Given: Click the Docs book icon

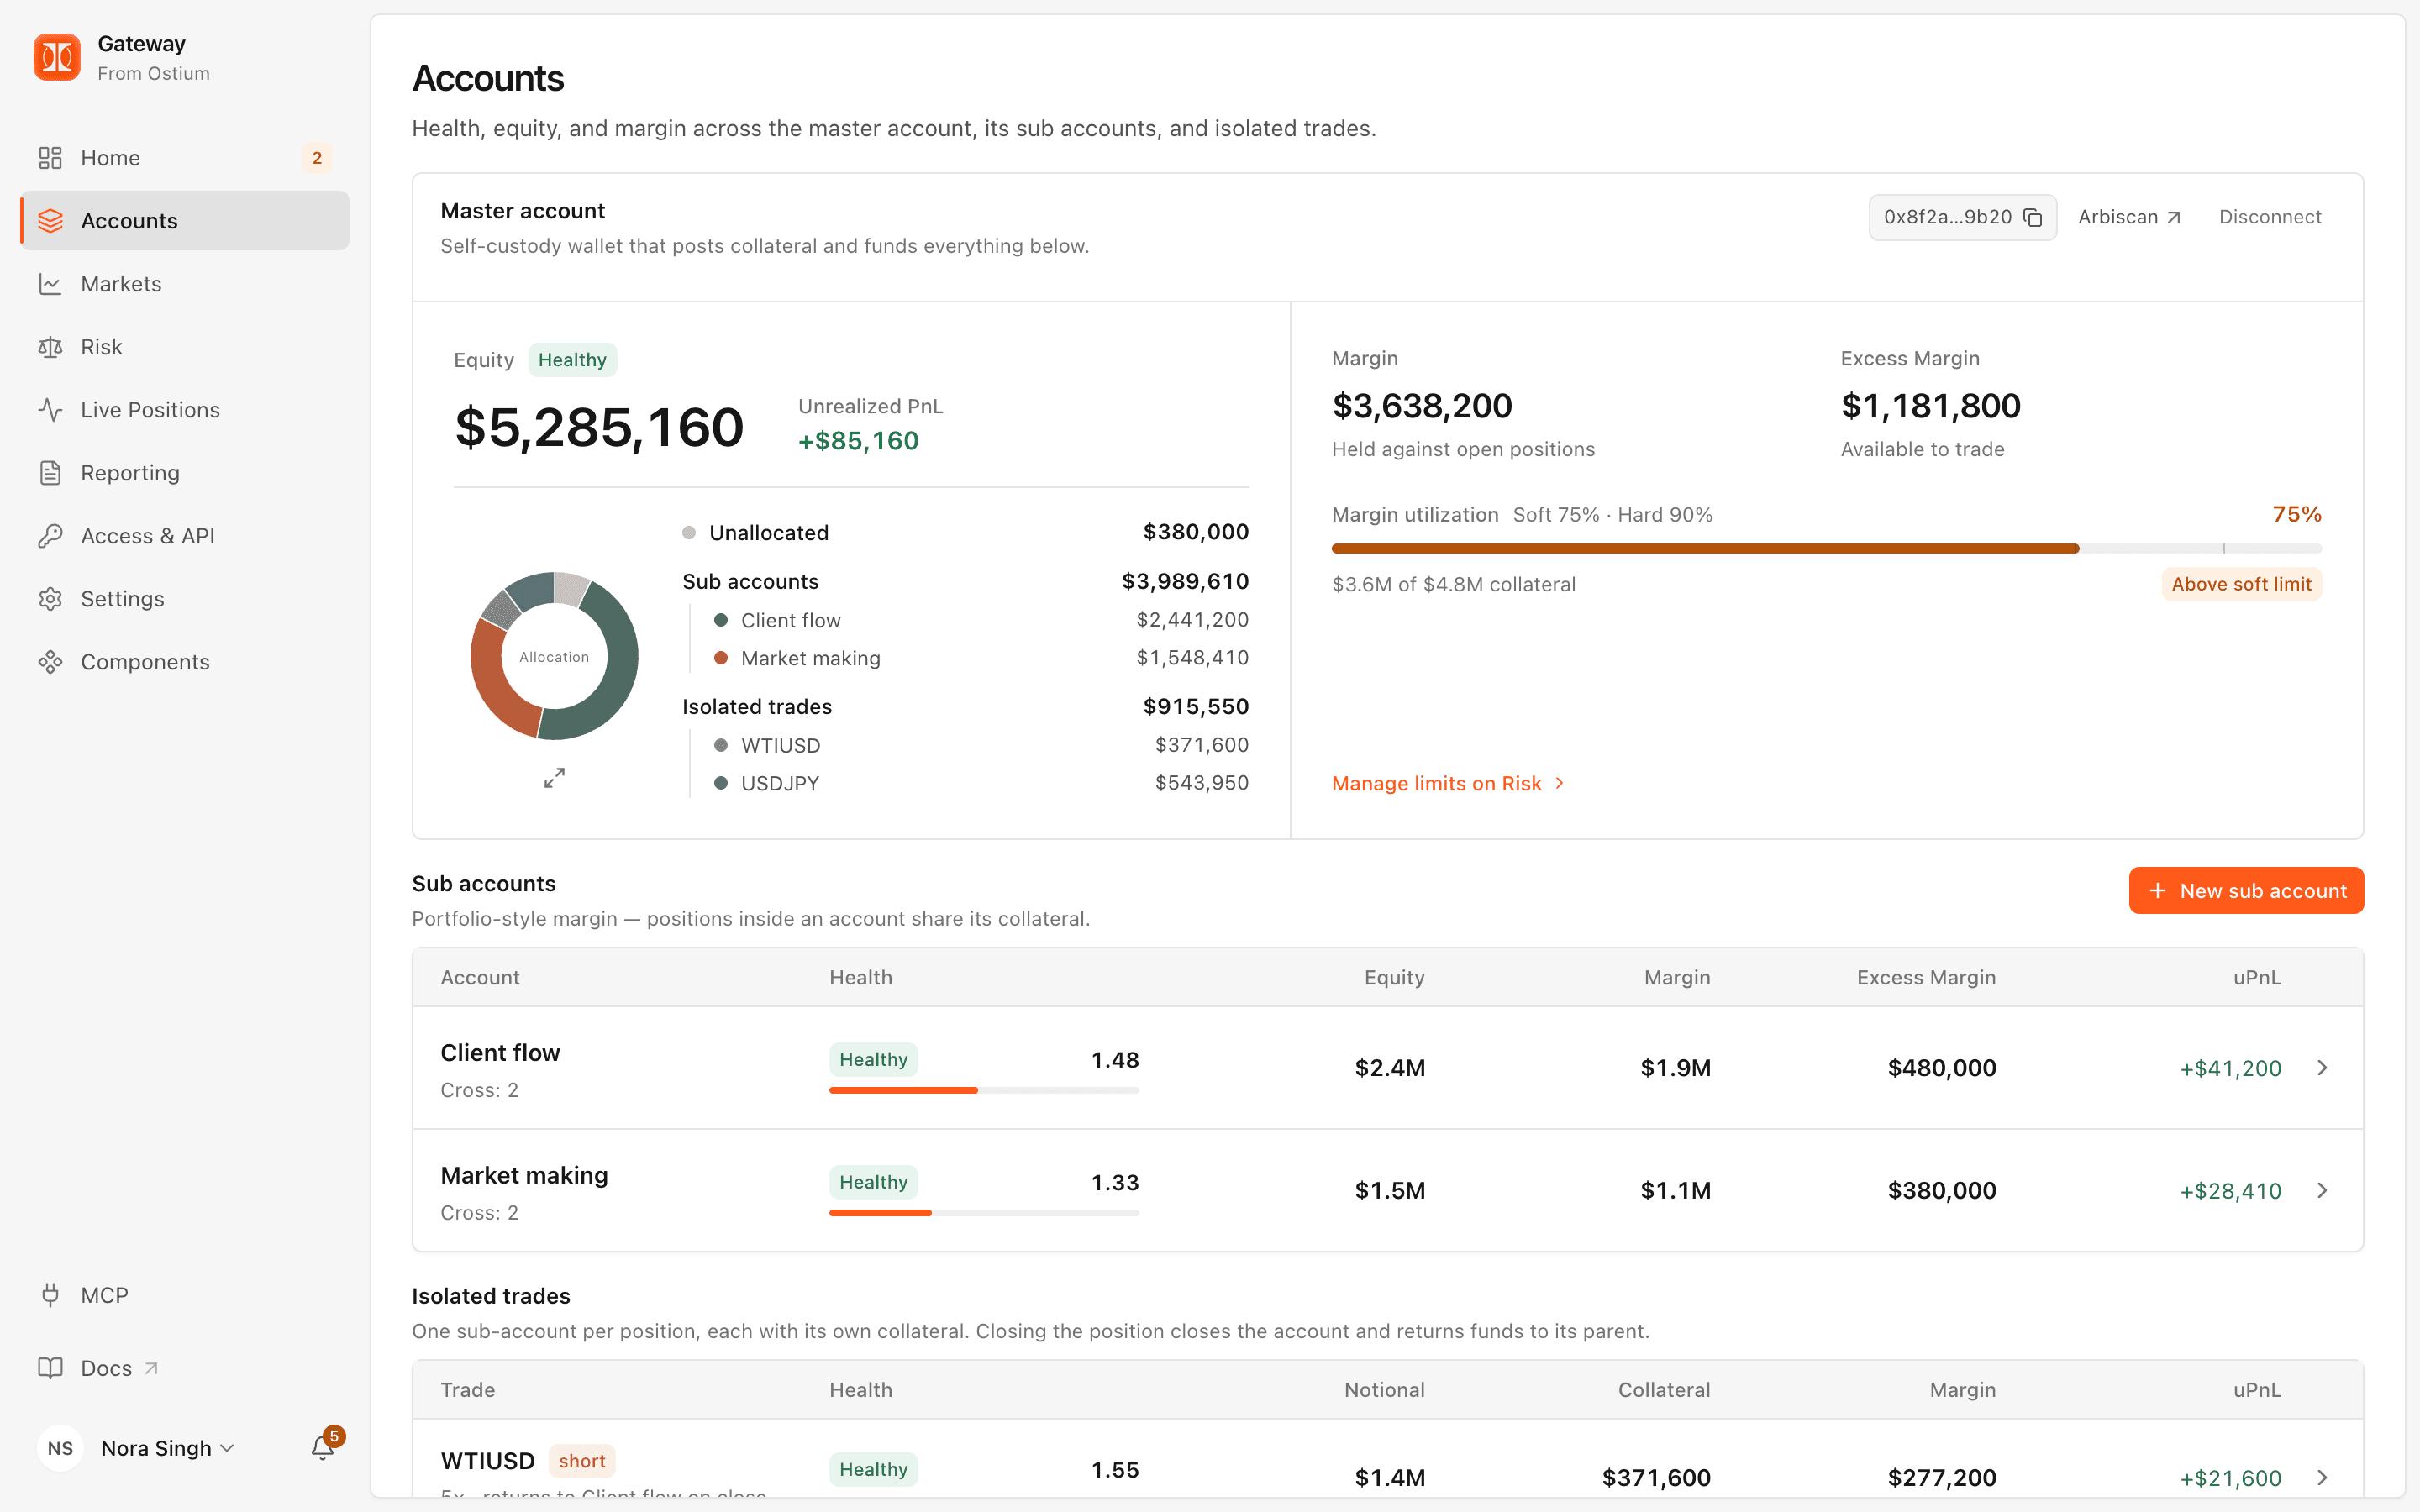Looking at the screenshot, I should [x=50, y=1368].
